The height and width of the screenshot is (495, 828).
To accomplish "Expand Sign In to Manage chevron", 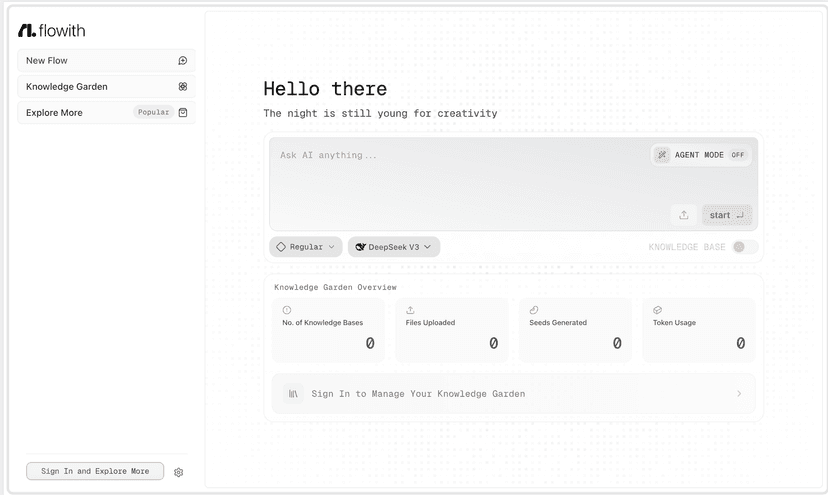I will 739,394.
